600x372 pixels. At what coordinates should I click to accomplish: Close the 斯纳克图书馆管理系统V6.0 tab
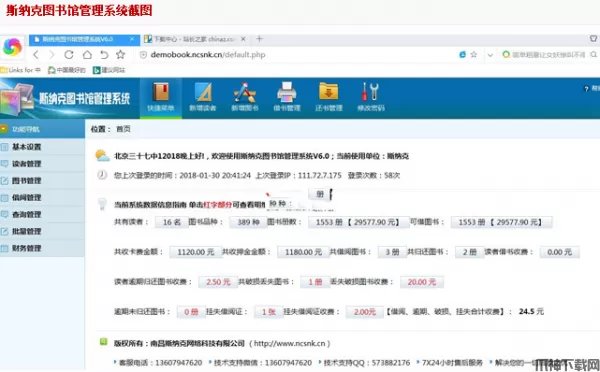pyautogui.click(x=132, y=39)
